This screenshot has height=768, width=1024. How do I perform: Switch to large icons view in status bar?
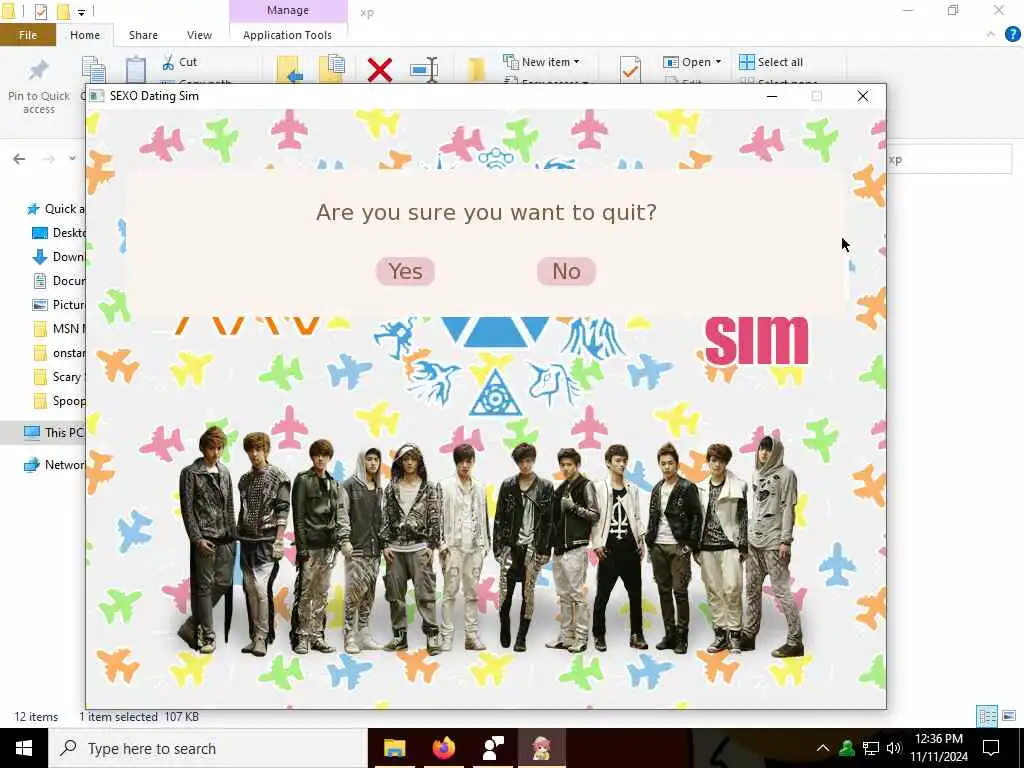click(x=1009, y=716)
